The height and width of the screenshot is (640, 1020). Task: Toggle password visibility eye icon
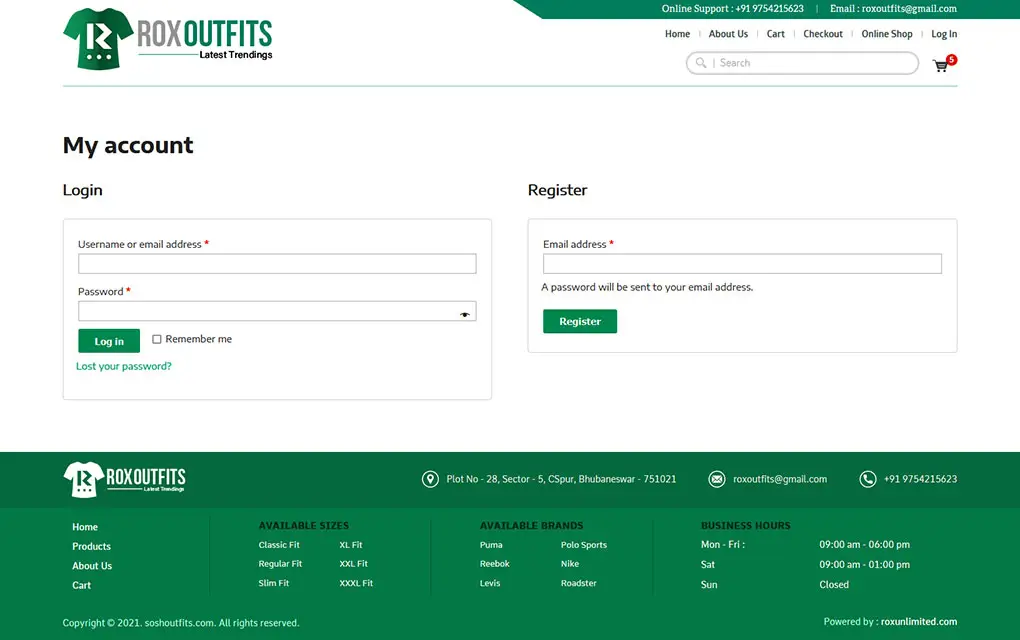pos(464,314)
